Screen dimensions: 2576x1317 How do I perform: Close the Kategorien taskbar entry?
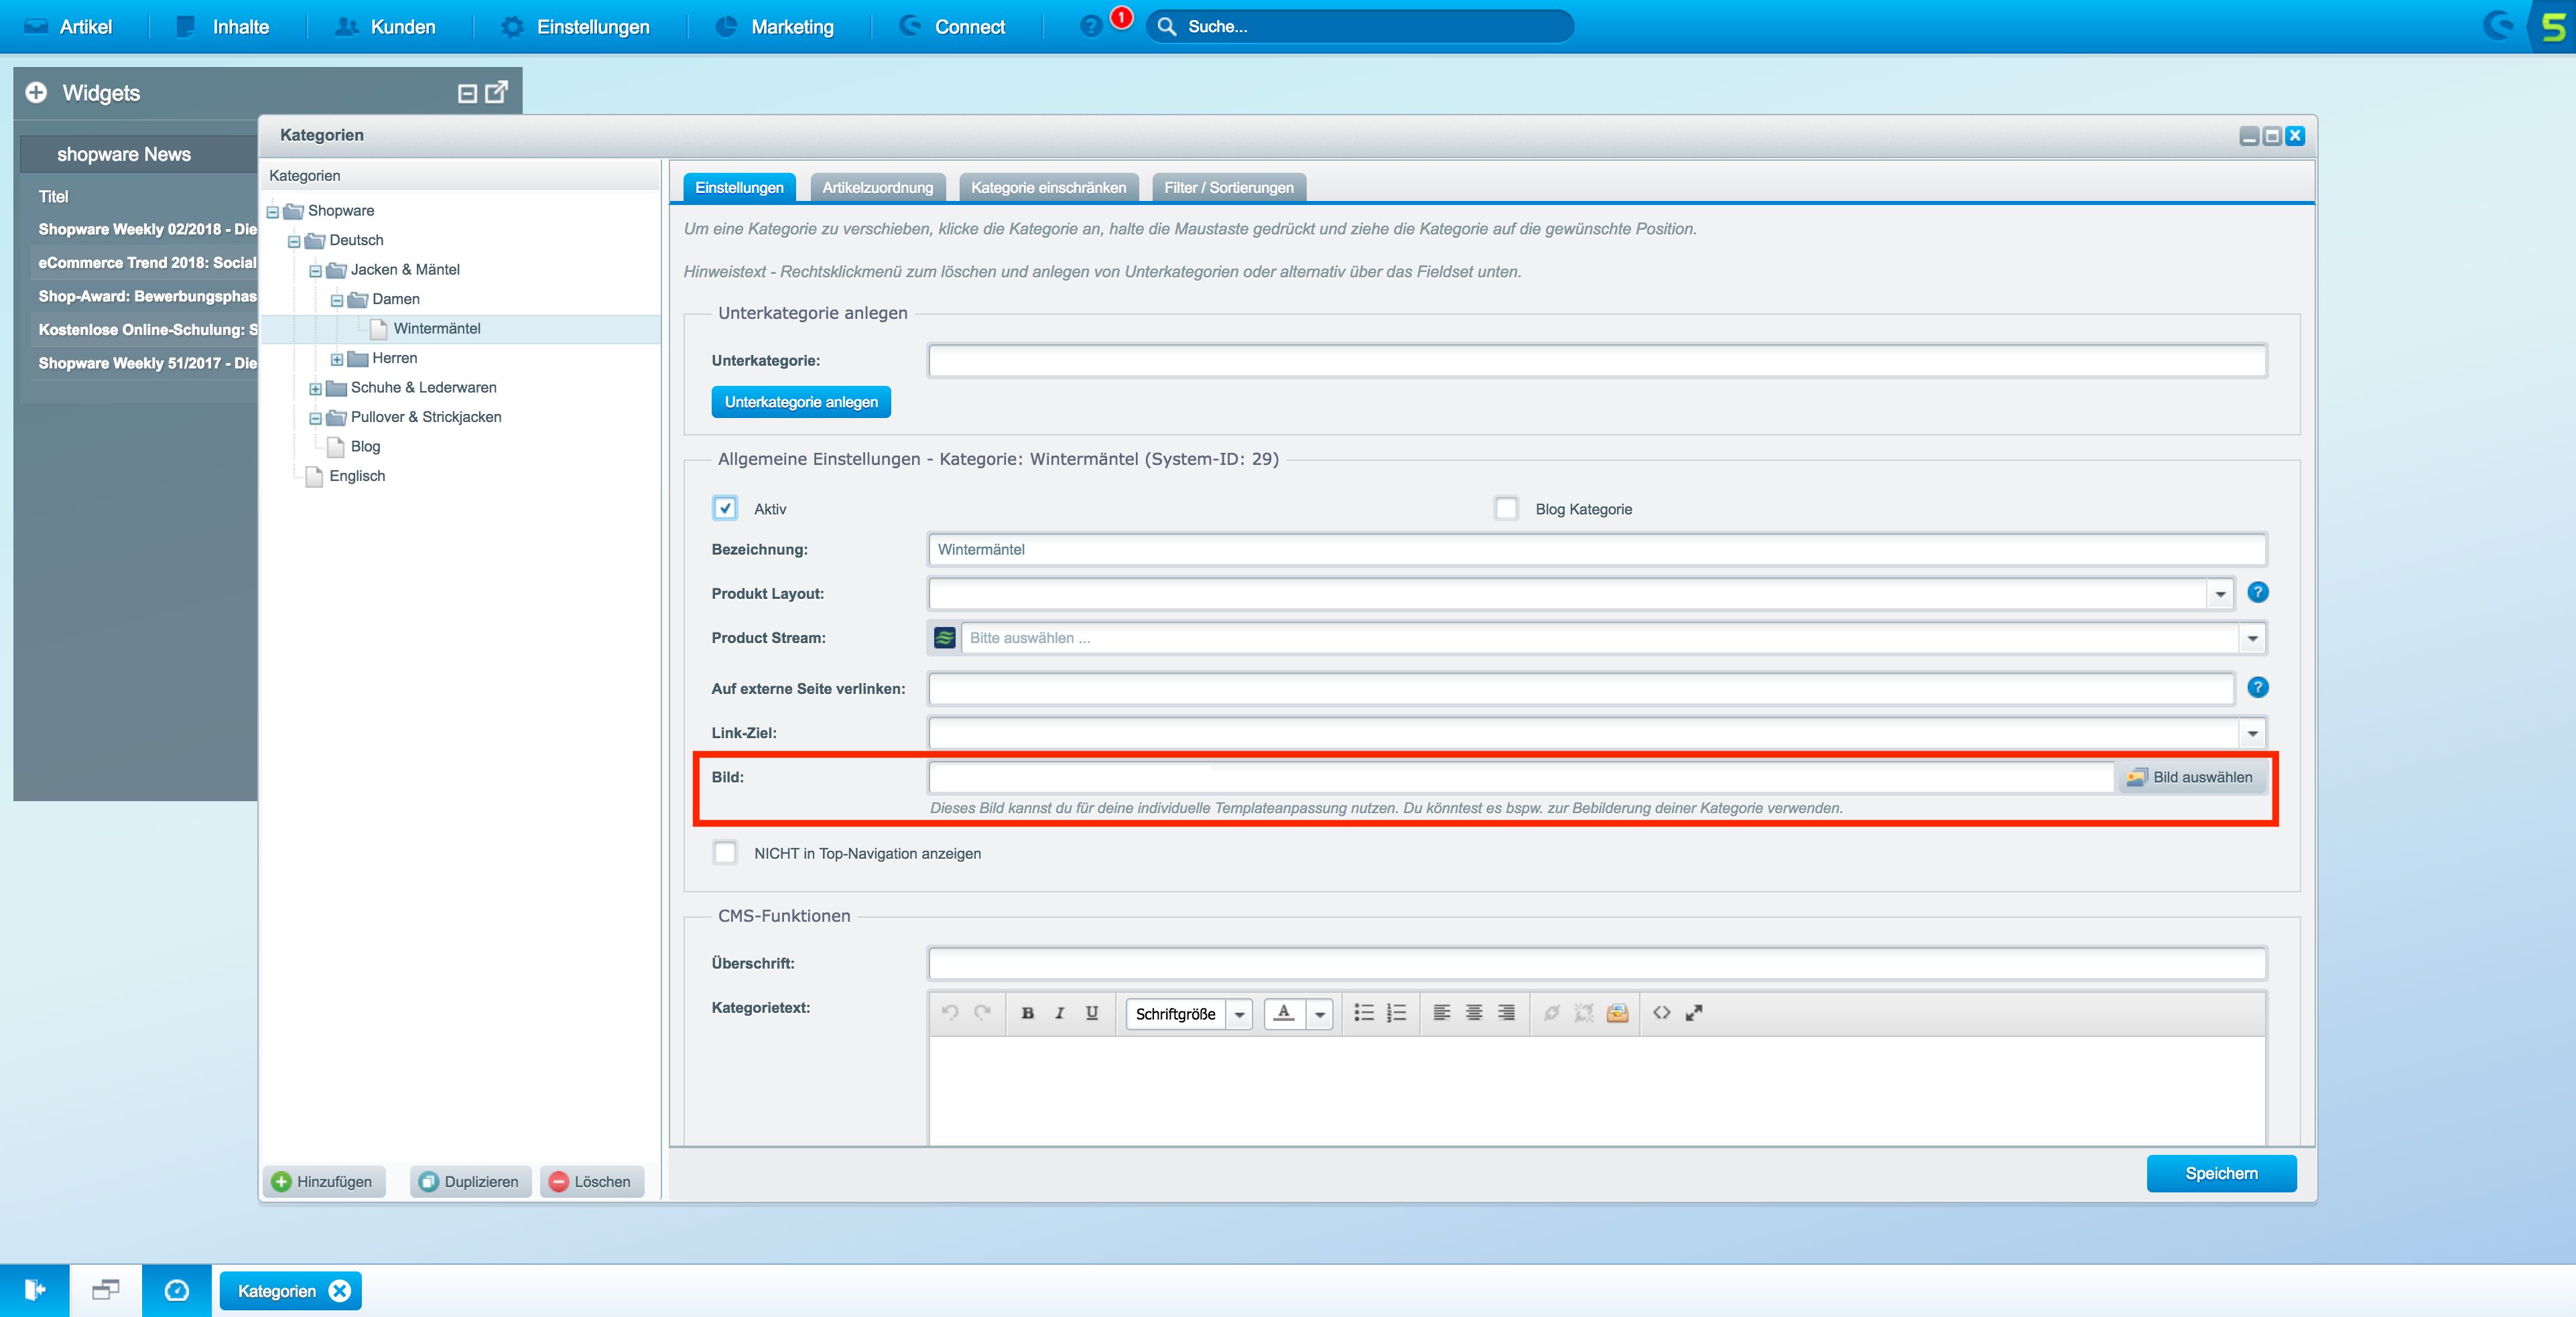coord(340,1290)
